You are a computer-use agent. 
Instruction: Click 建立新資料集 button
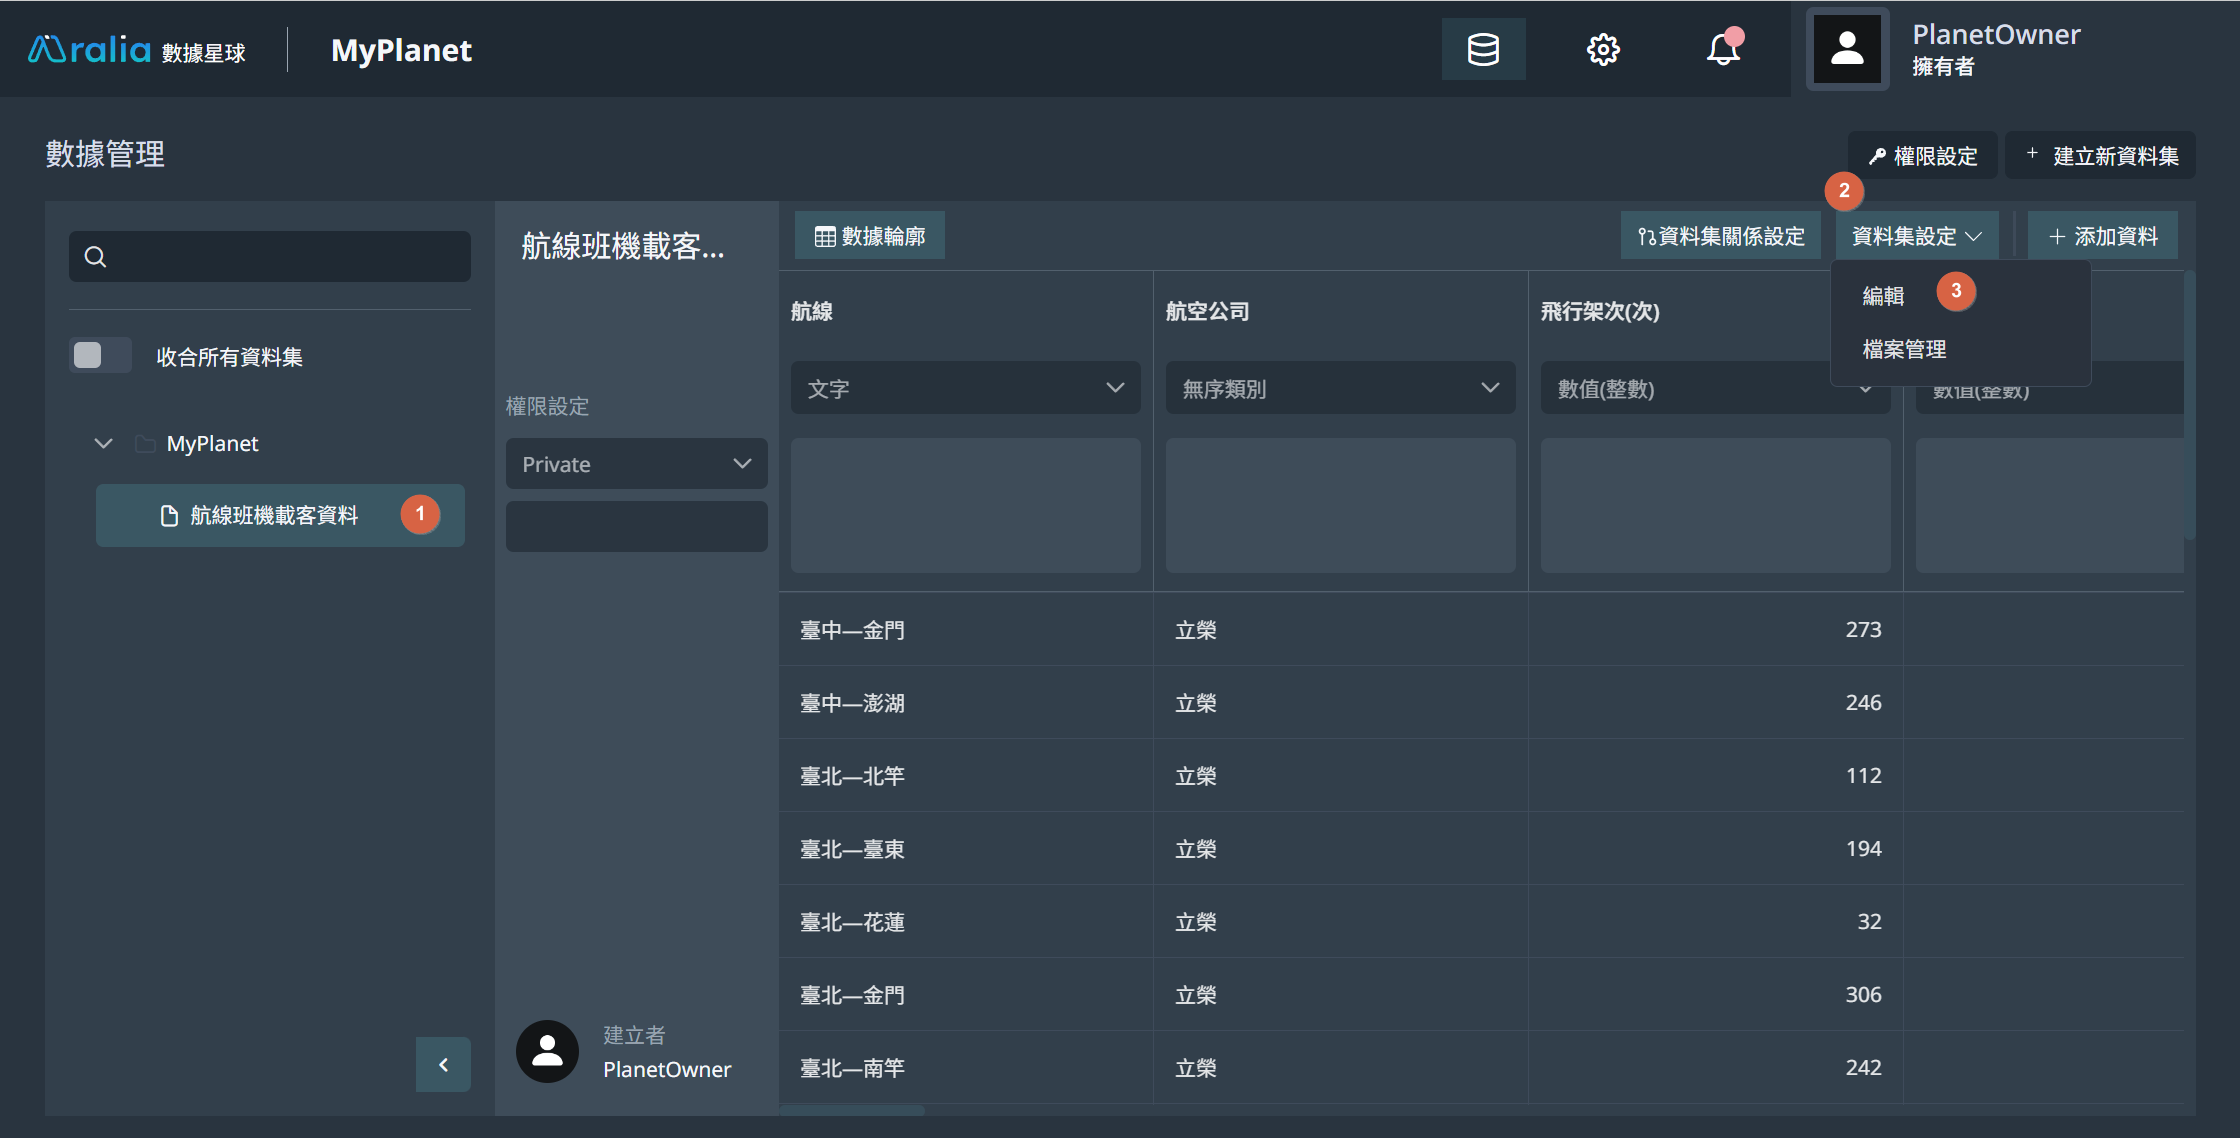pos(2101,156)
